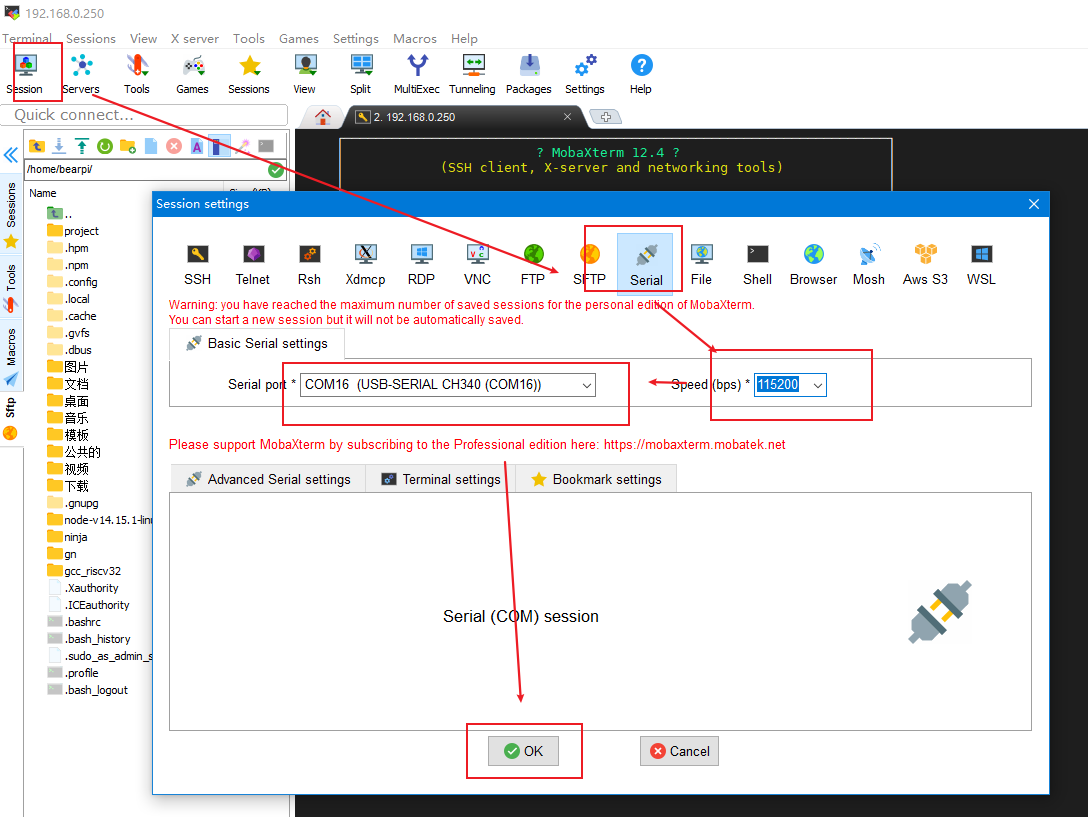Screen dimensions: 1088x817
Task: Open the Session toolbar icon
Action: (x=26, y=74)
